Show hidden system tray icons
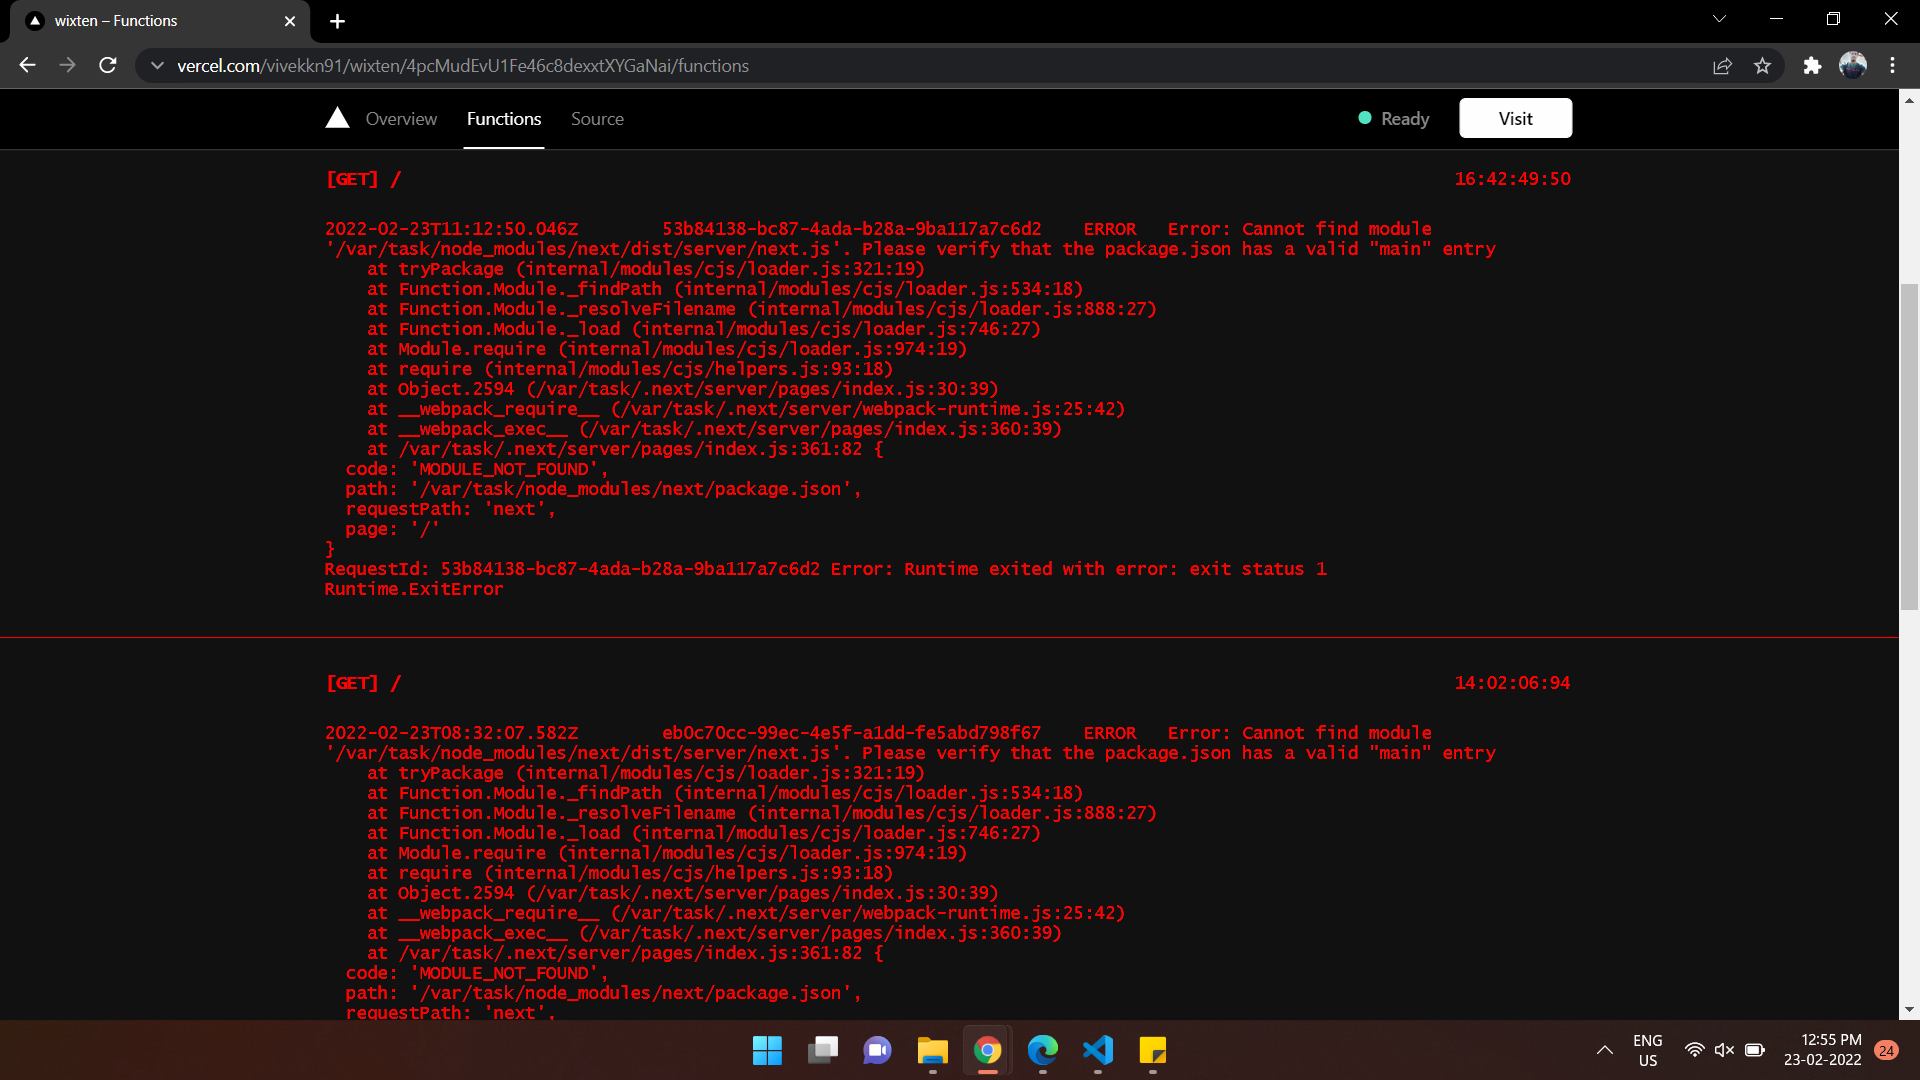Screen dimensions: 1920x1080 [1604, 1050]
